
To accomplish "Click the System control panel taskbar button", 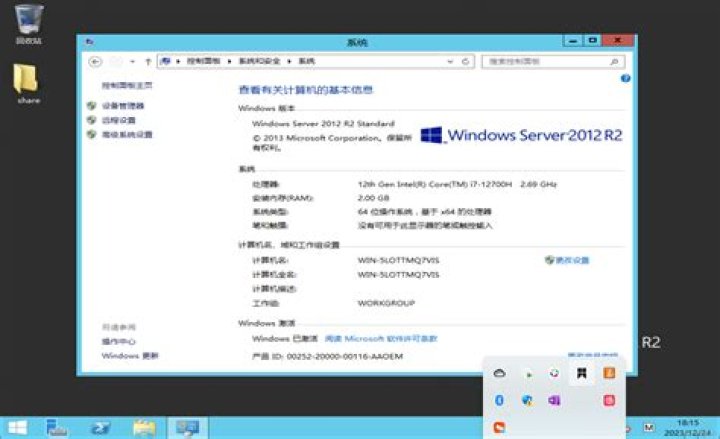I will (x=187, y=428).
